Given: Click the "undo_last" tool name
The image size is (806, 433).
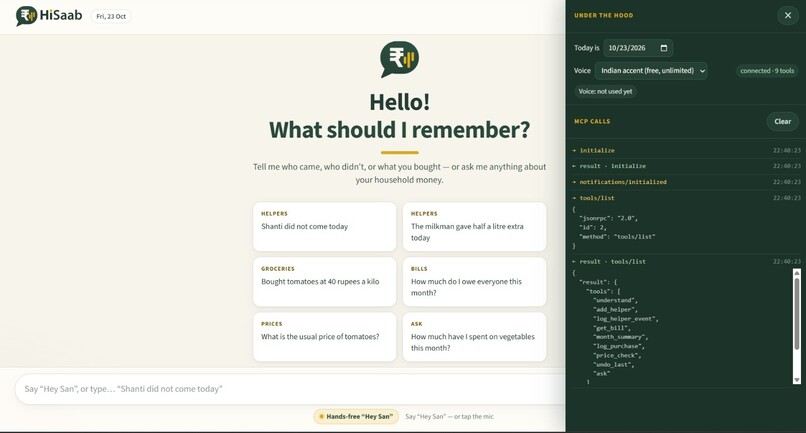Looking at the screenshot, I should tap(615, 365).
